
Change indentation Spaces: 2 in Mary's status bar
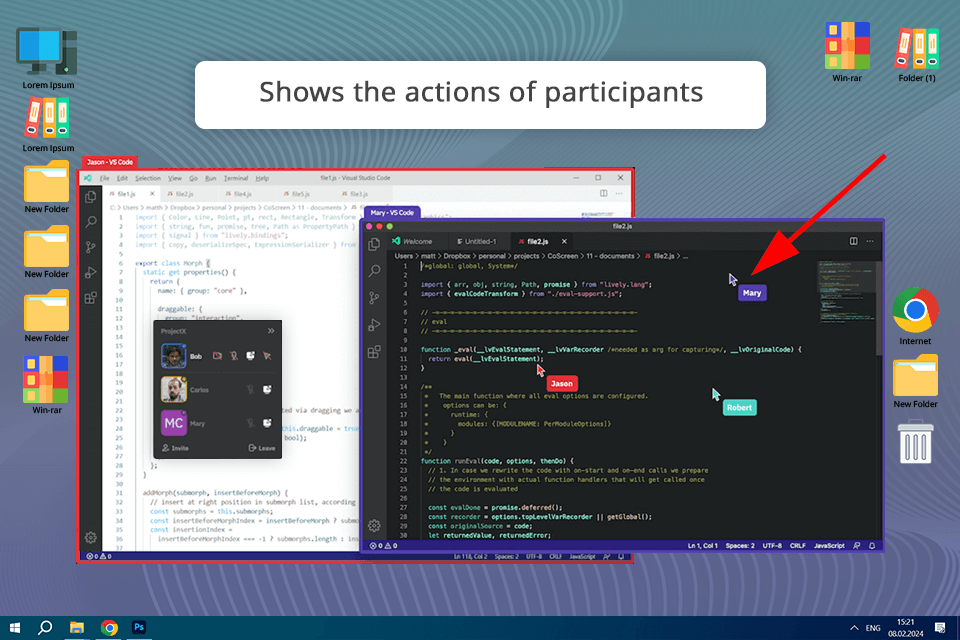click(740, 546)
